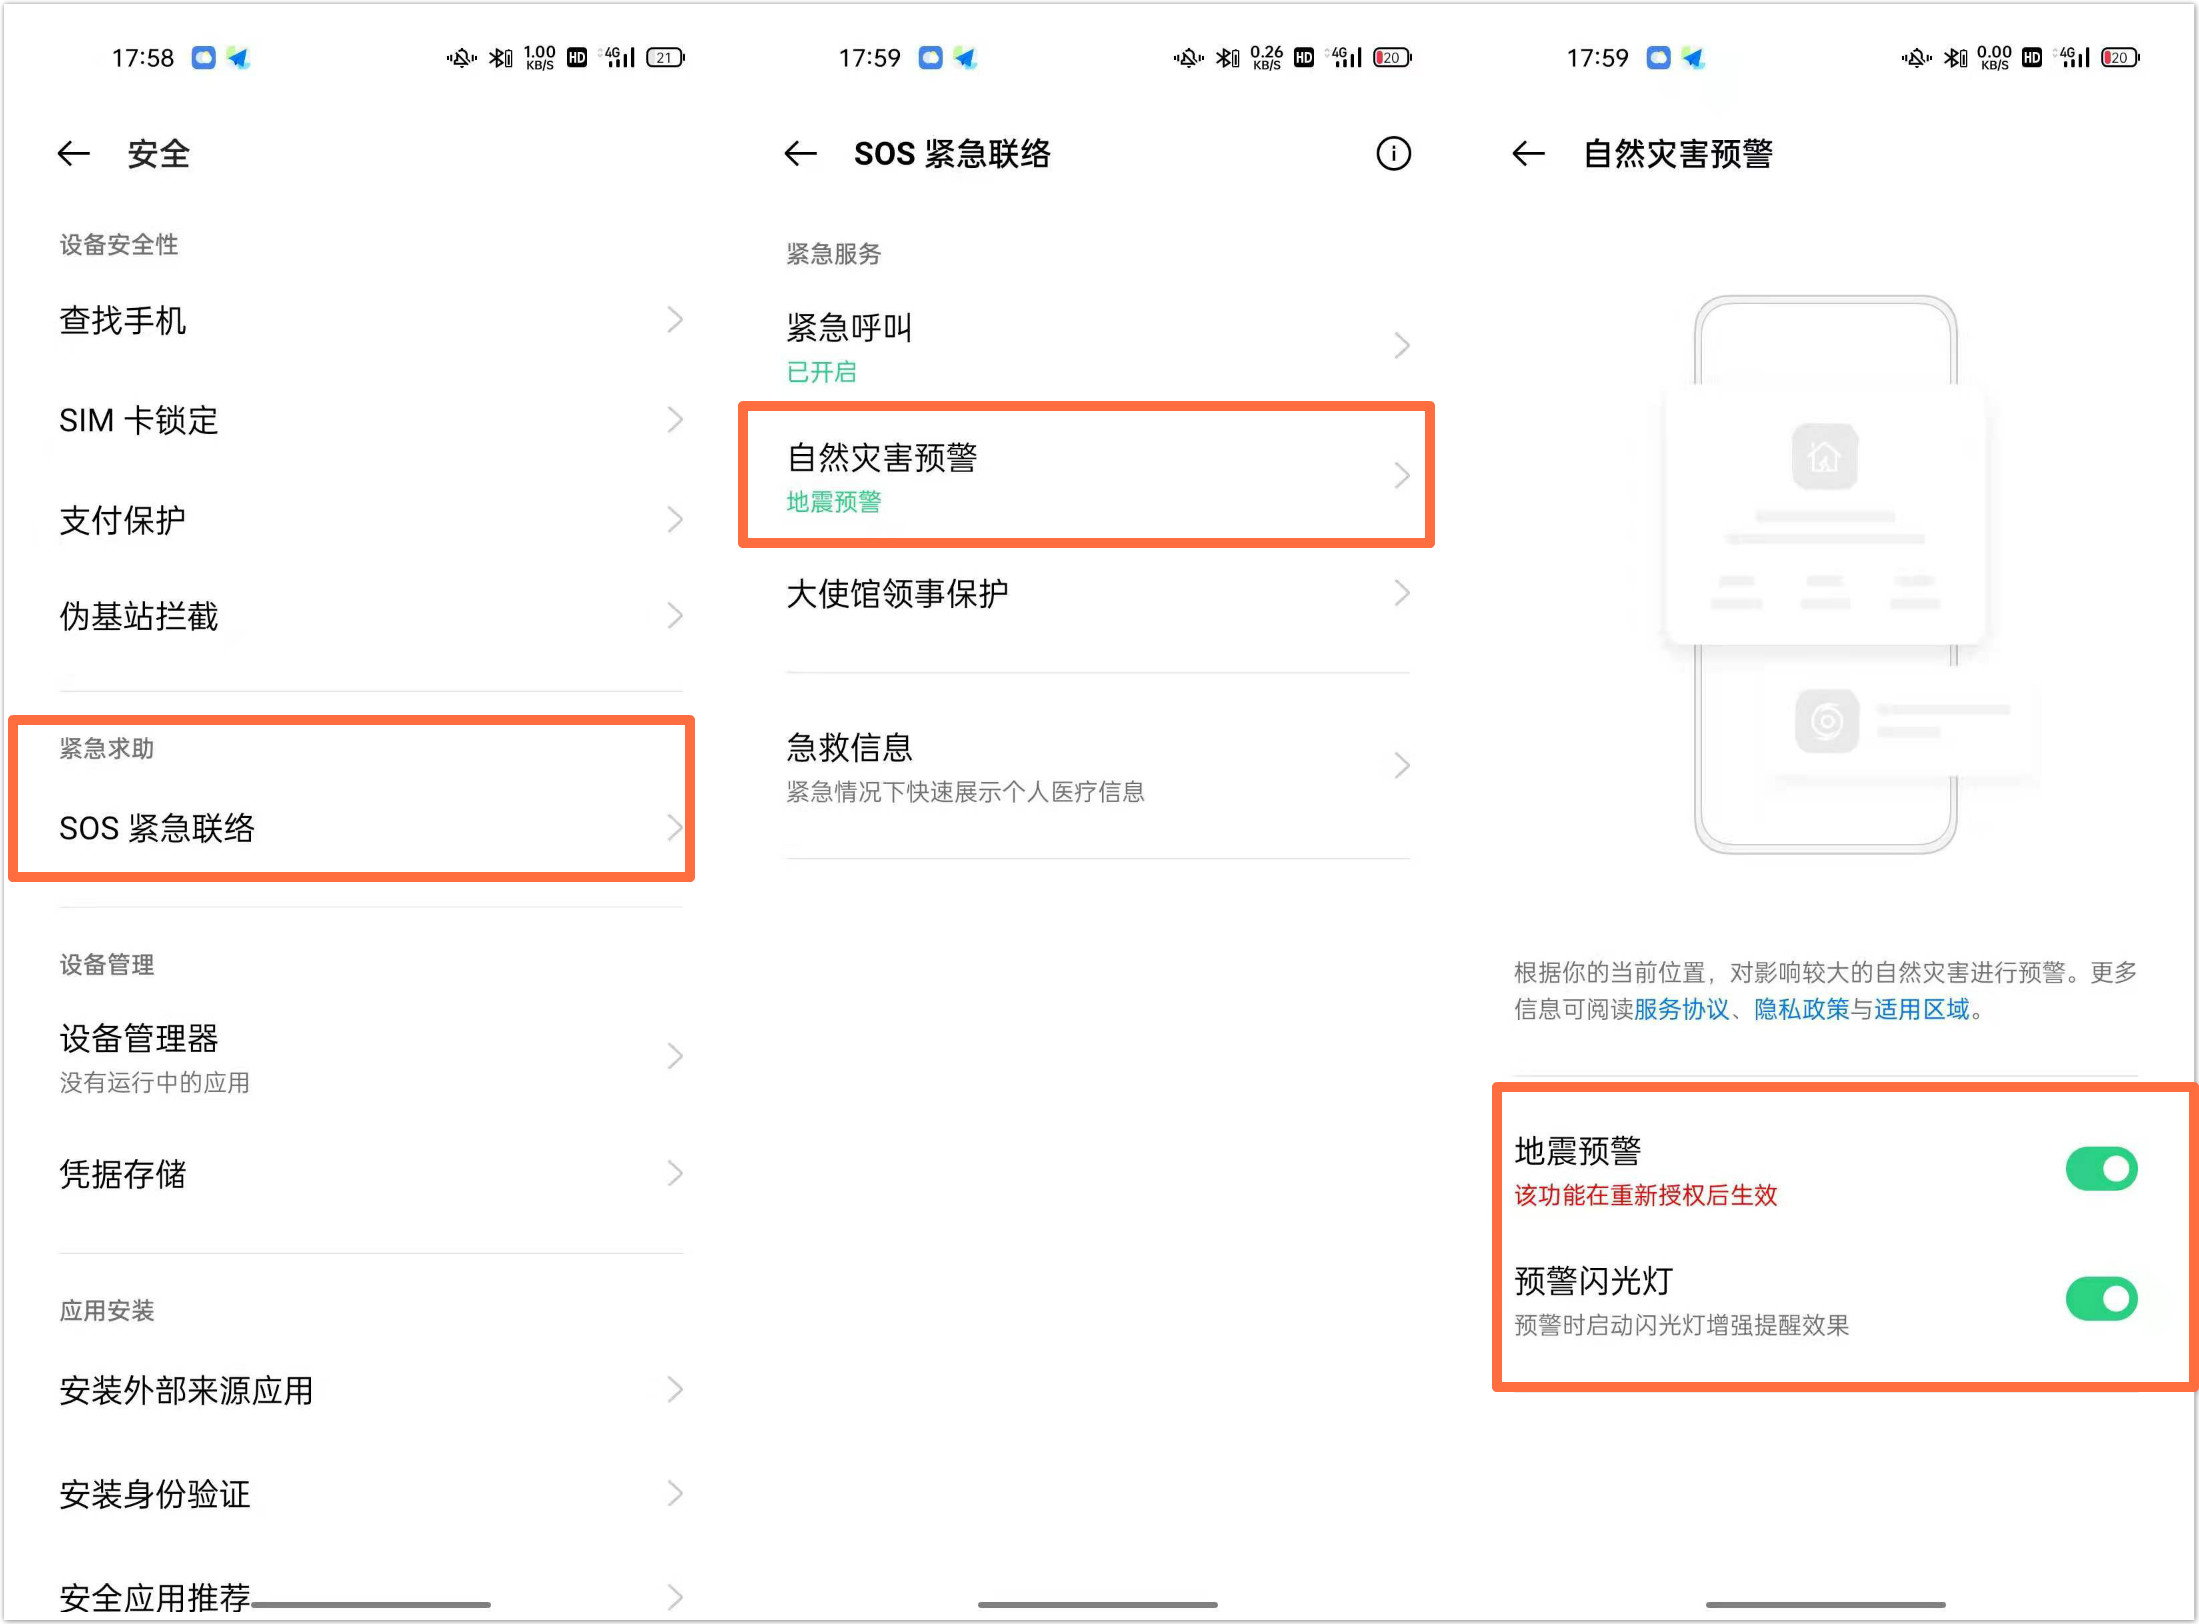Open the info icon on SOS page

[x=1393, y=154]
